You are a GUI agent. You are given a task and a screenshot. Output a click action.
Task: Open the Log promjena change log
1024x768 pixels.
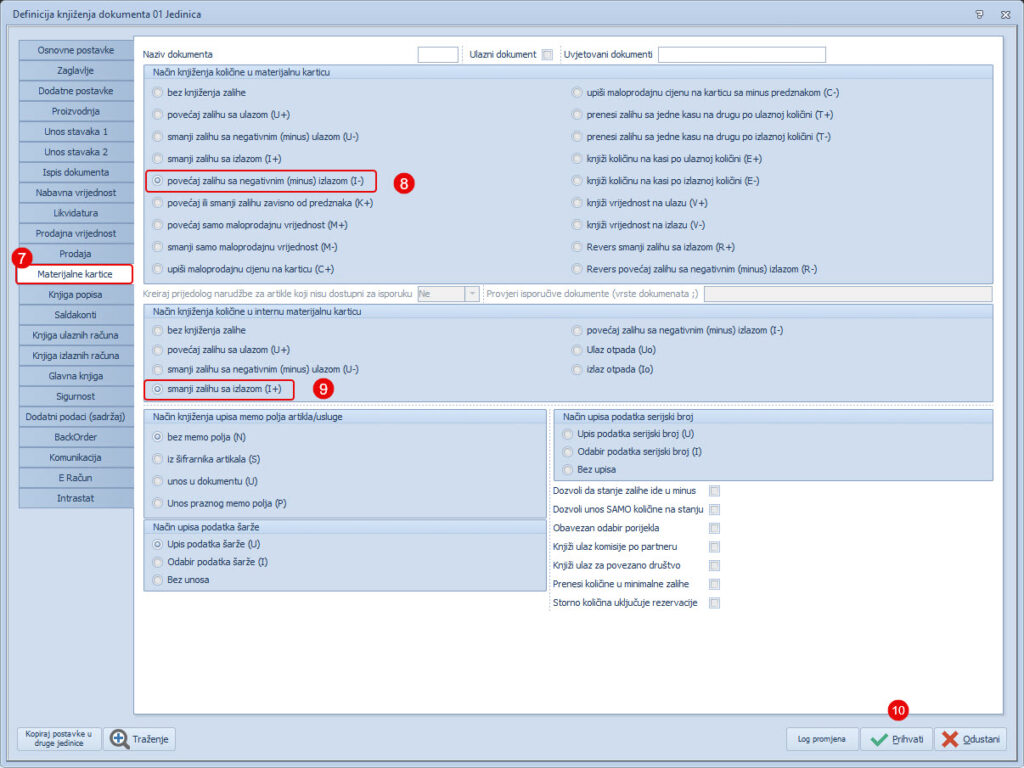(x=821, y=739)
